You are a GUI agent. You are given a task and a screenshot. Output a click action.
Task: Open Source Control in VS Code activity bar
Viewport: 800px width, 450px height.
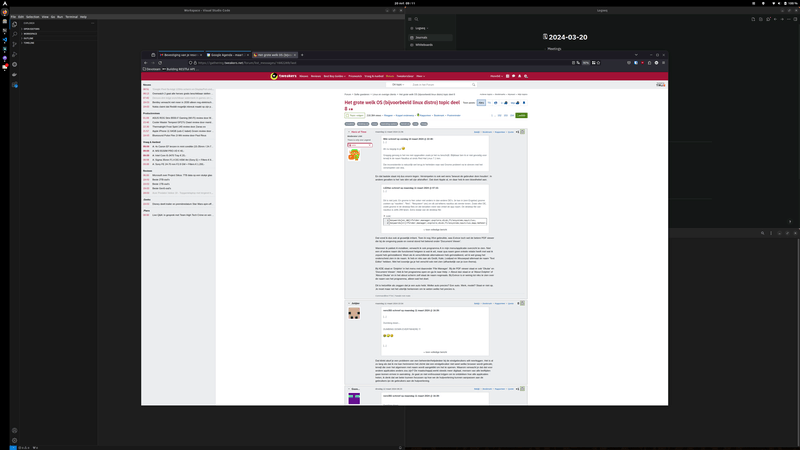(14, 44)
